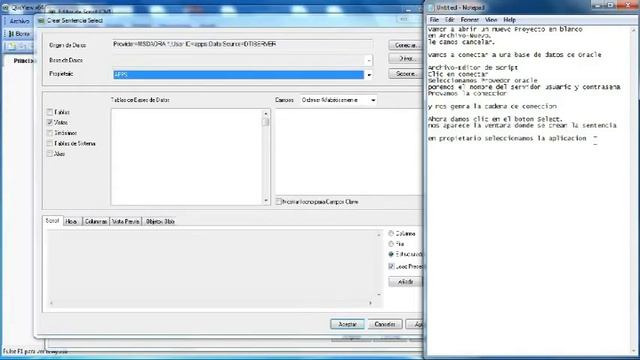Click the Driver button below Conectar
Screen dimensions: 640x360
point(405,59)
